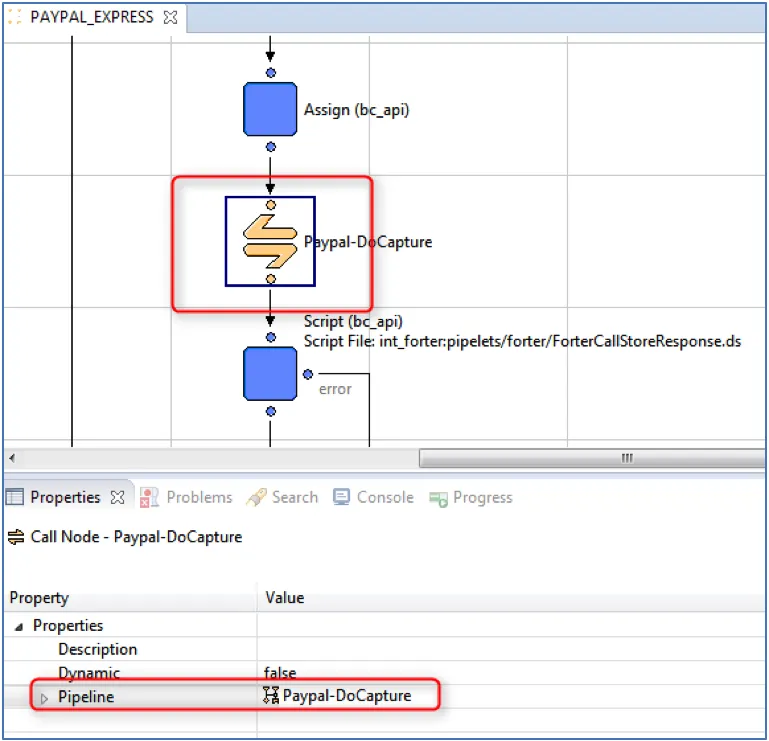Image resolution: width=769 pixels, height=741 pixels.
Task: Click the empty Description value cell
Action: pos(511,649)
